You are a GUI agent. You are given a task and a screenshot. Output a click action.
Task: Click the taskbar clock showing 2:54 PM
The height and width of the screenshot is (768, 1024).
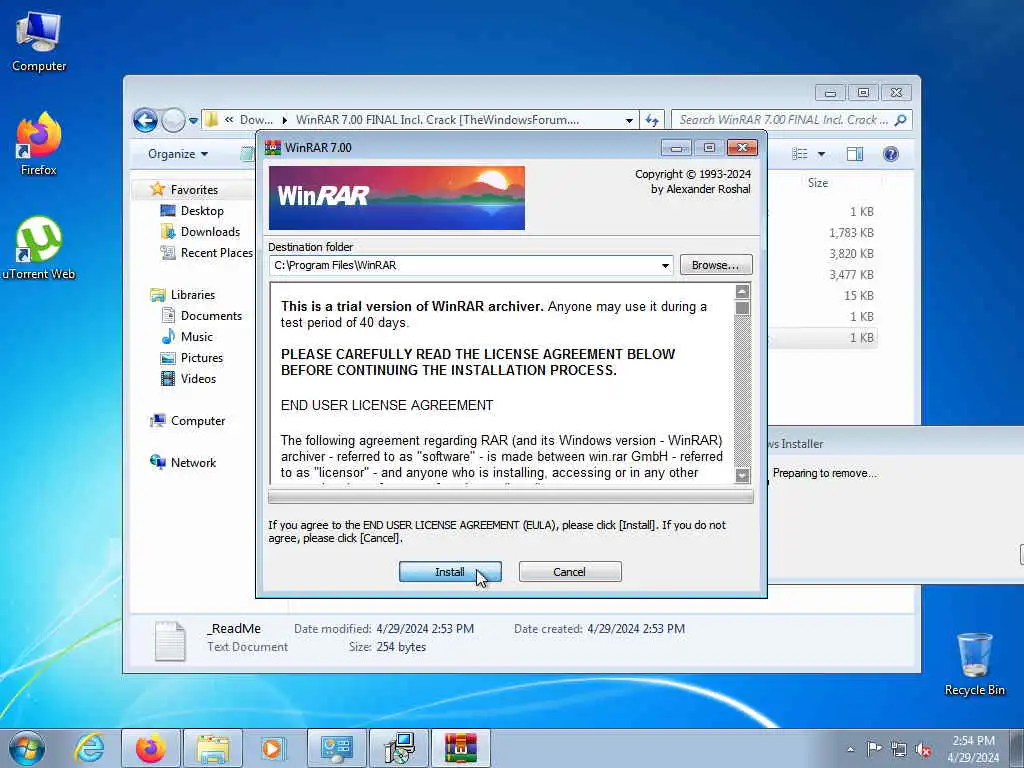point(973,749)
